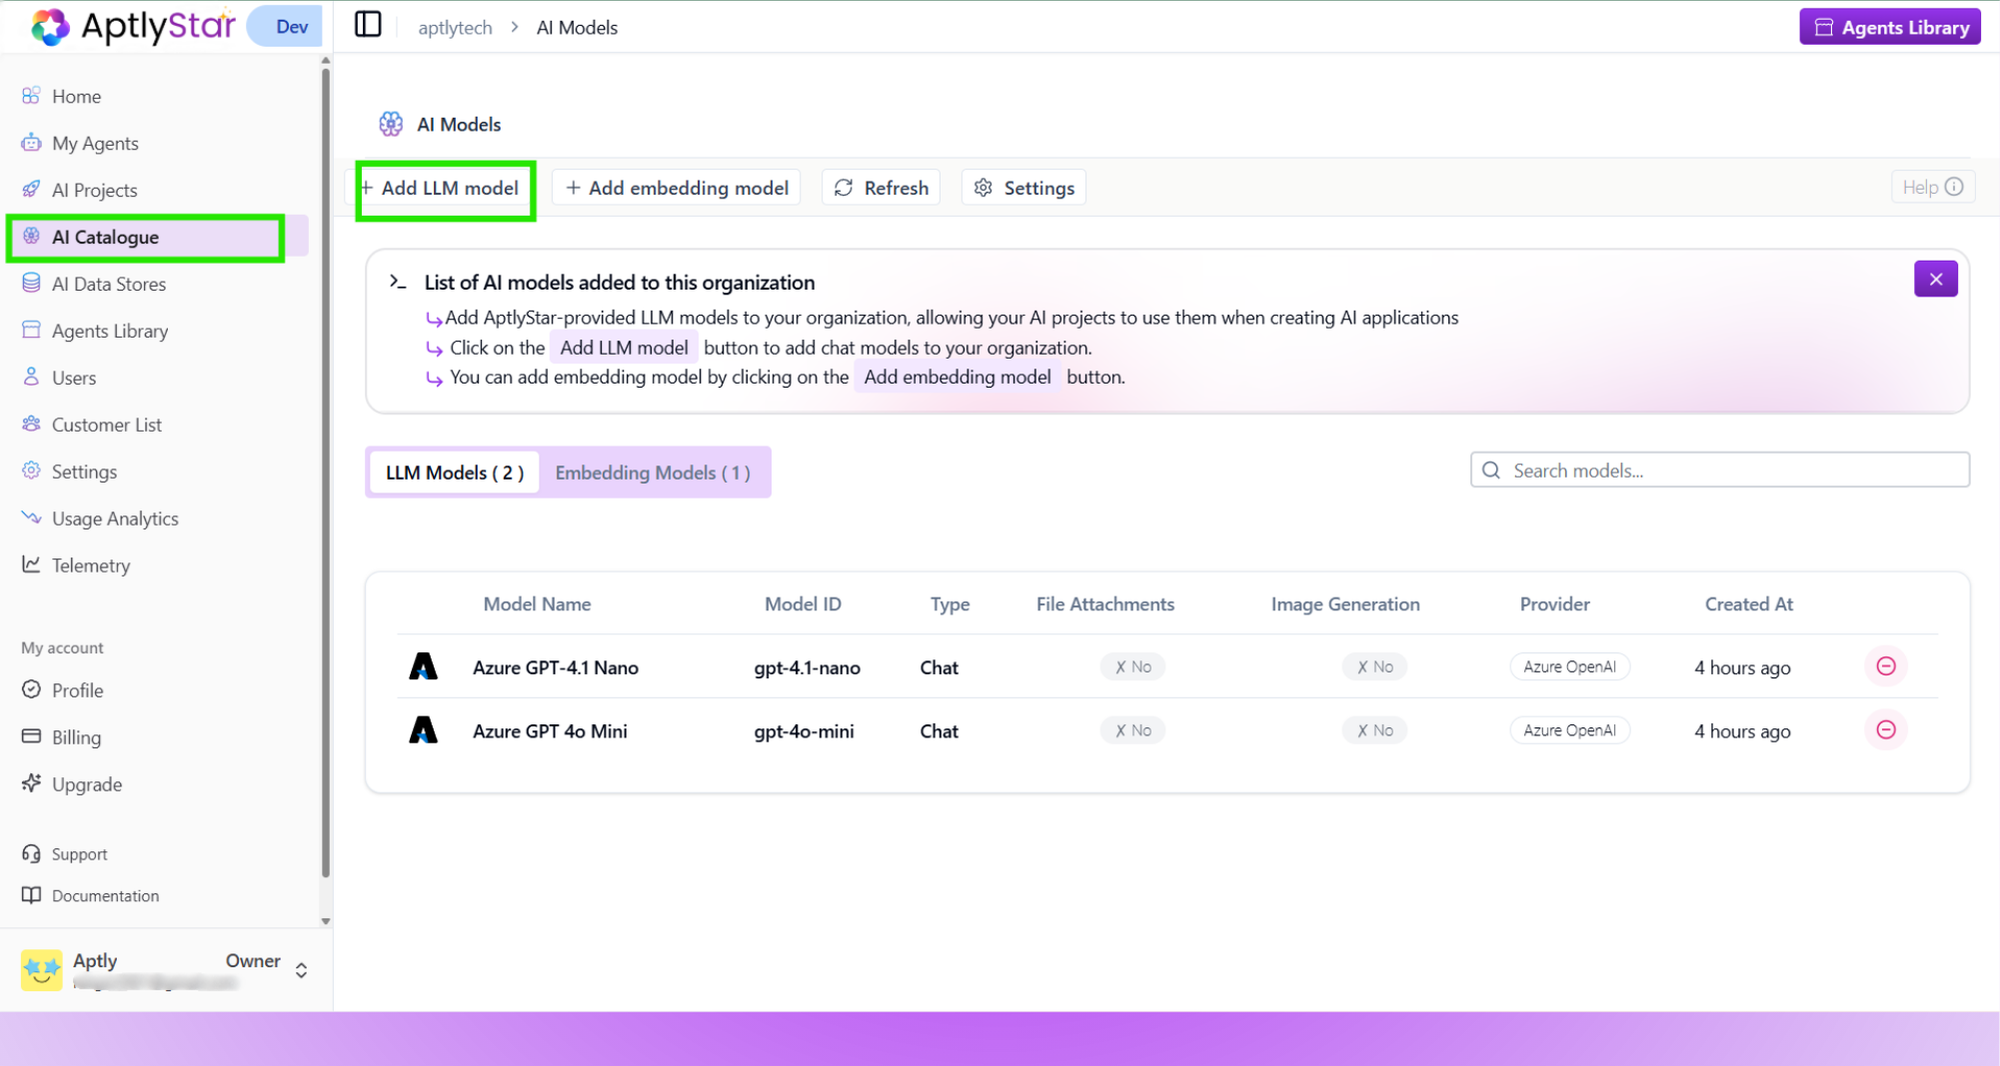Open toolbar Settings button
The height and width of the screenshot is (1066, 2000).
tap(1024, 188)
